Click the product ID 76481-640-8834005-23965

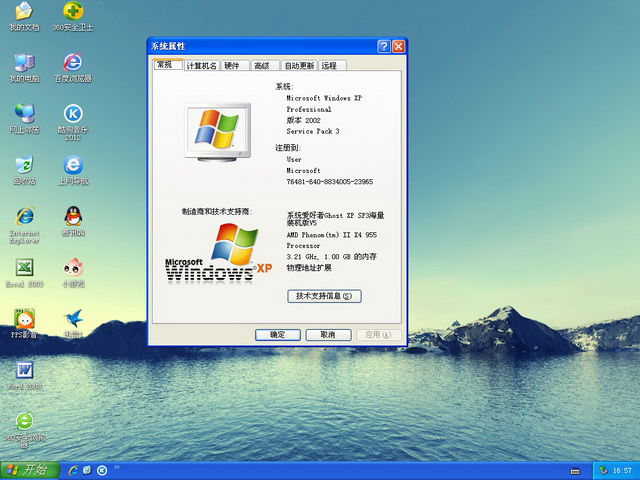pyautogui.click(x=329, y=182)
